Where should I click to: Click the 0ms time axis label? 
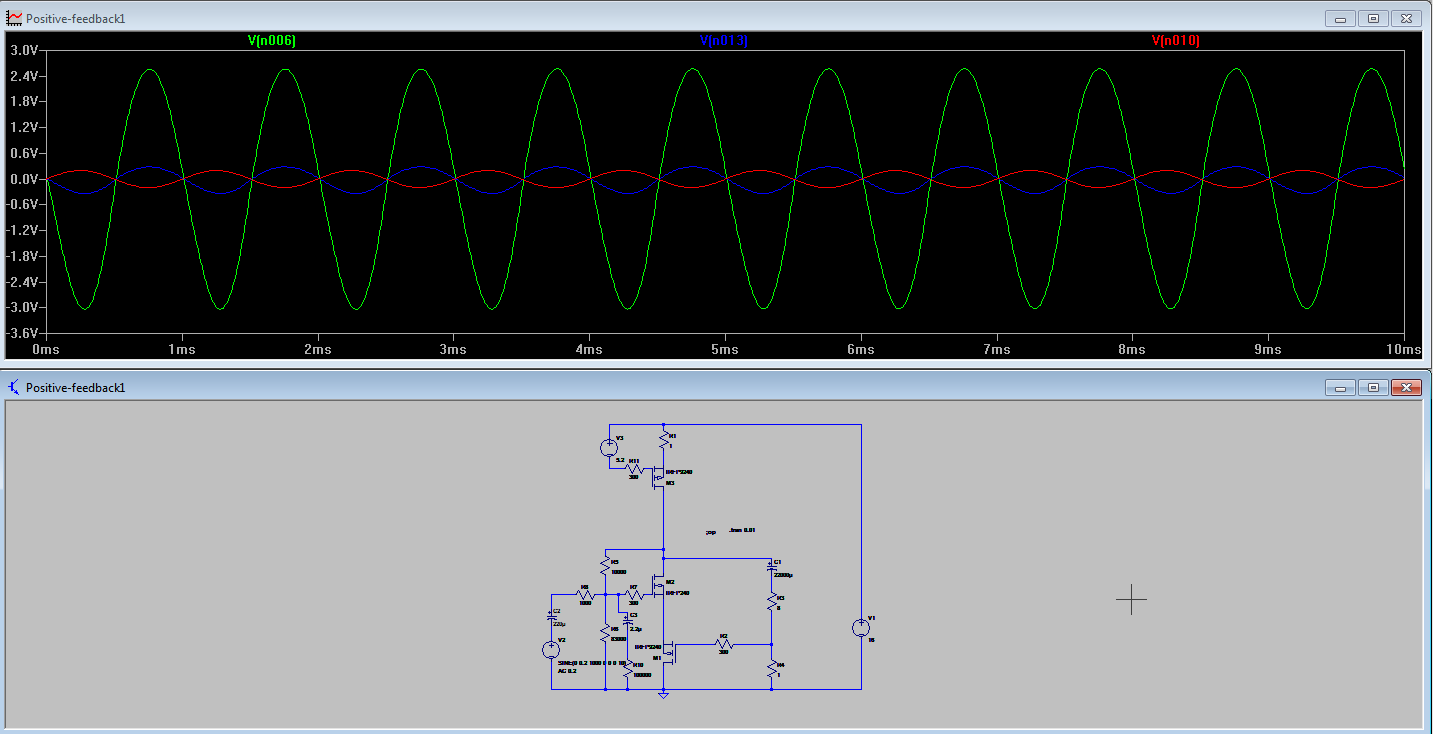(46, 350)
